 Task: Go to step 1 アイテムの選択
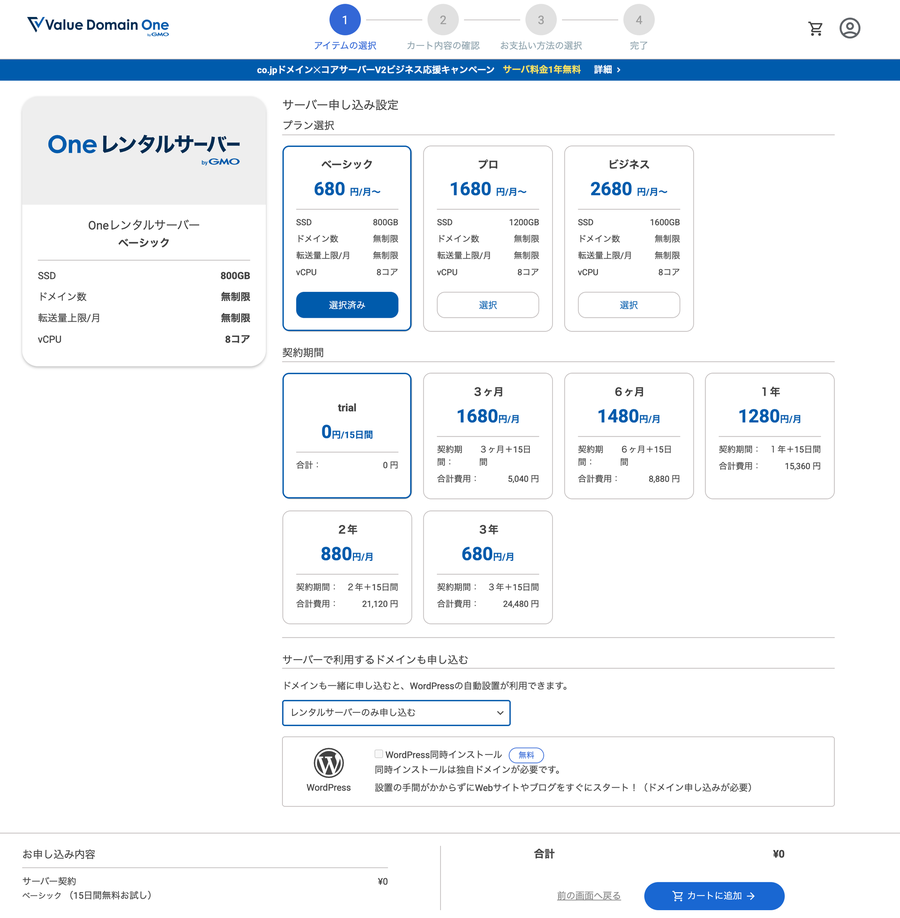pyautogui.click(x=345, y=27)
